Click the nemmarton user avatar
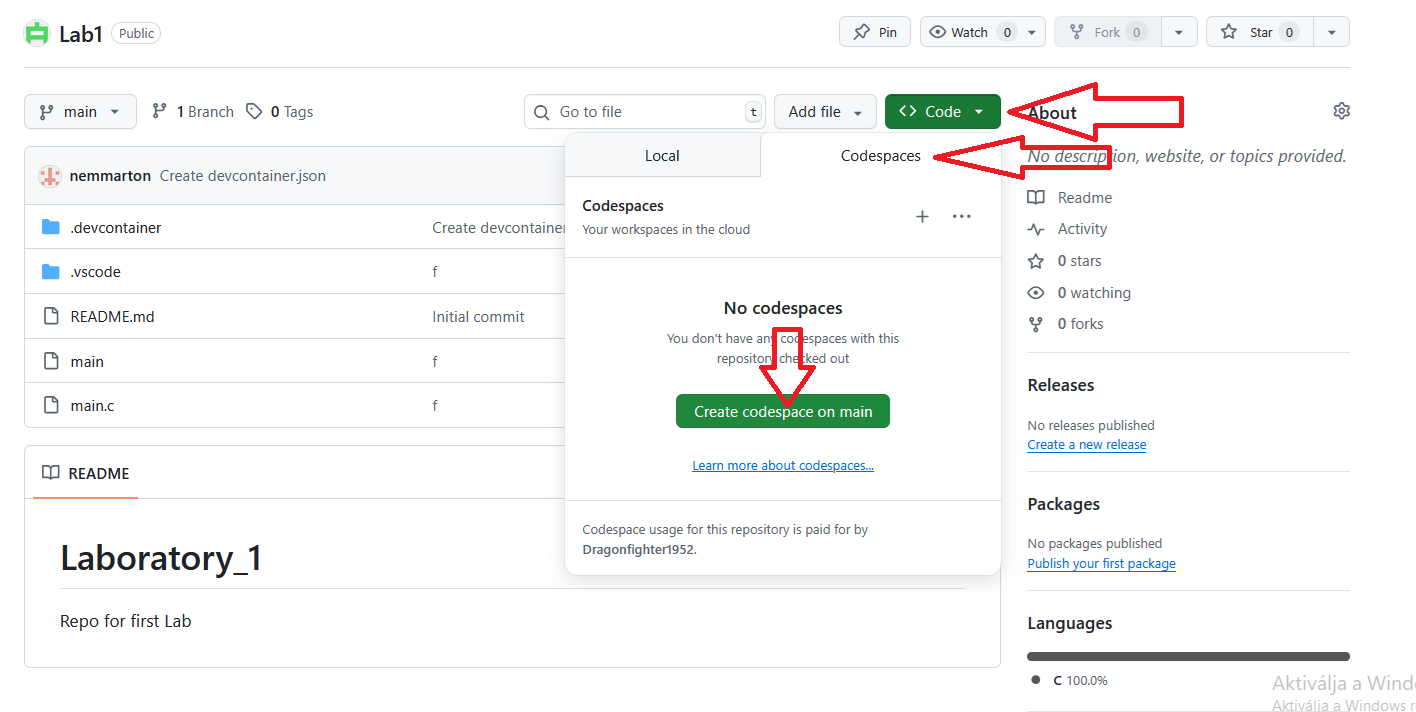The height and width of the screenshot is (712, 1416). (50, 176)
